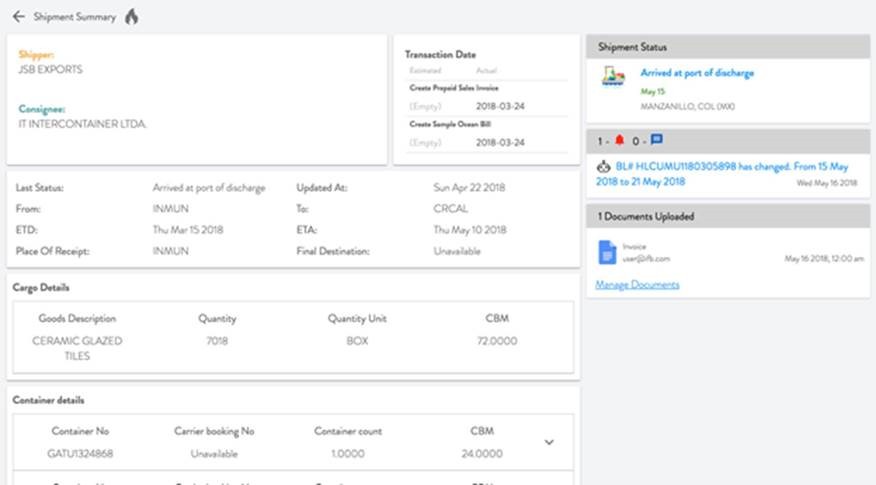Click the Create Sample Ocean Bill entry
Screen dimensions: 876x485
[450, 124]
